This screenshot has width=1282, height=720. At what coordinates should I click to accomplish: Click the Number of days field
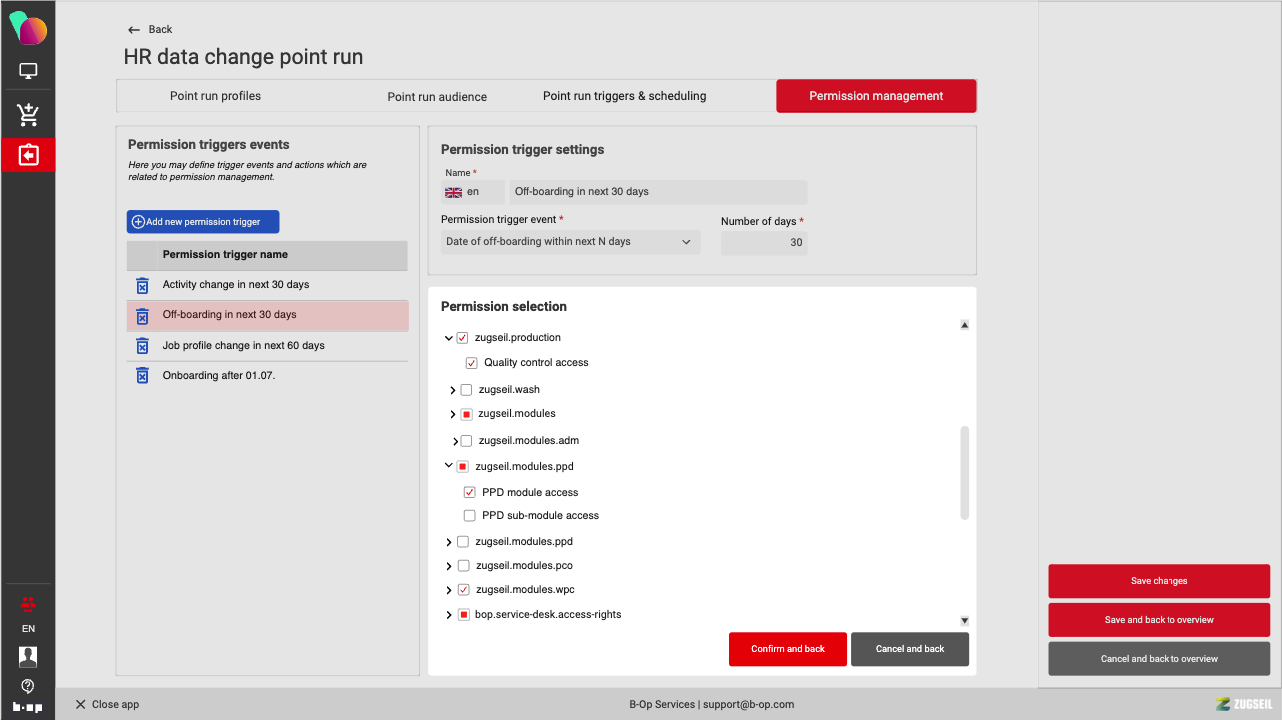click(x=763, y=242)
